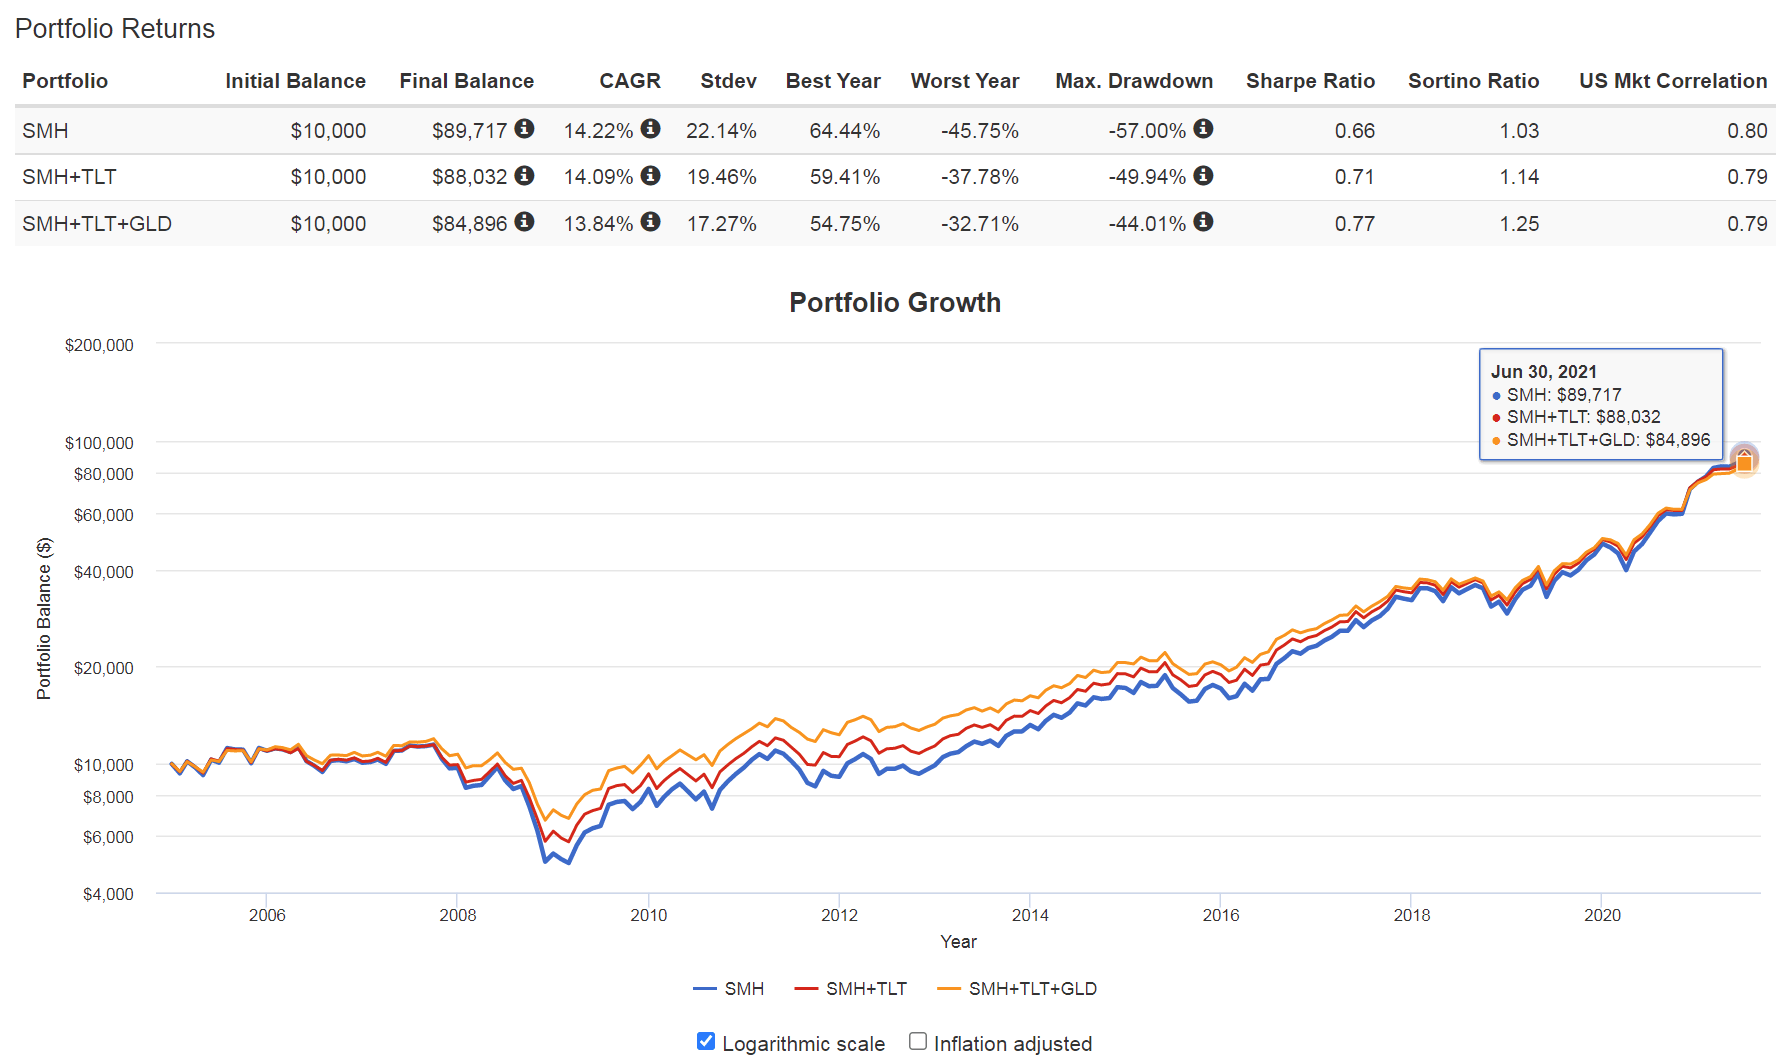Click info icon next to SMH+TLT final balance $88,032

[524, 176]
